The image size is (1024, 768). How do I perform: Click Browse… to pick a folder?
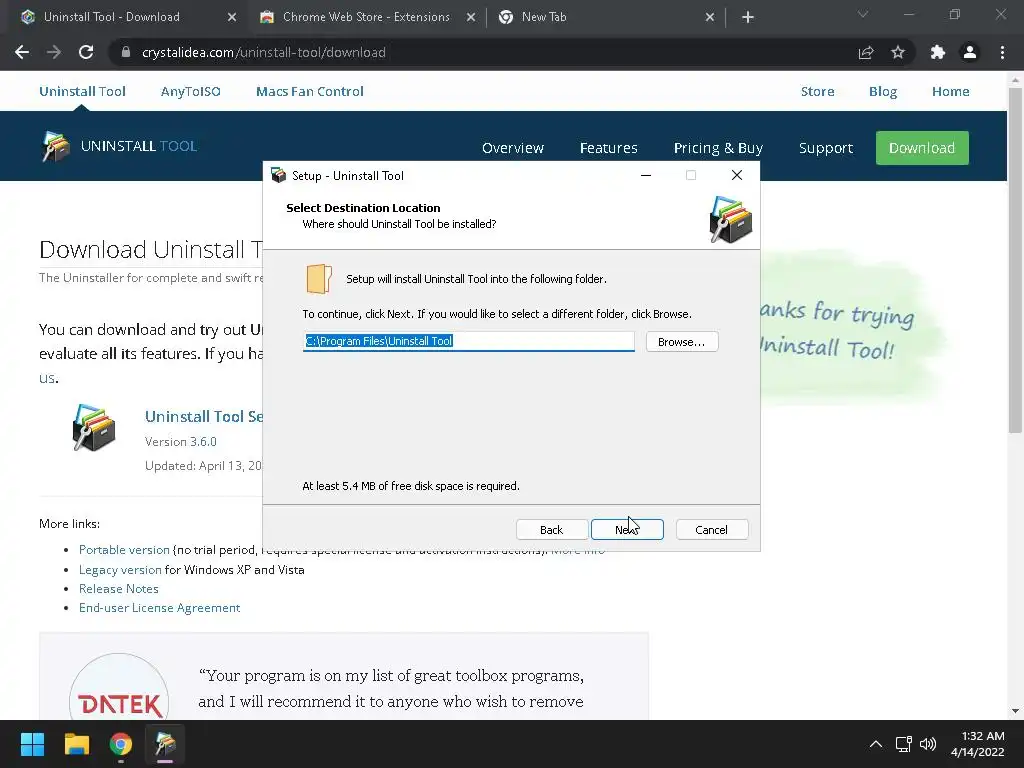pos(682,342)
